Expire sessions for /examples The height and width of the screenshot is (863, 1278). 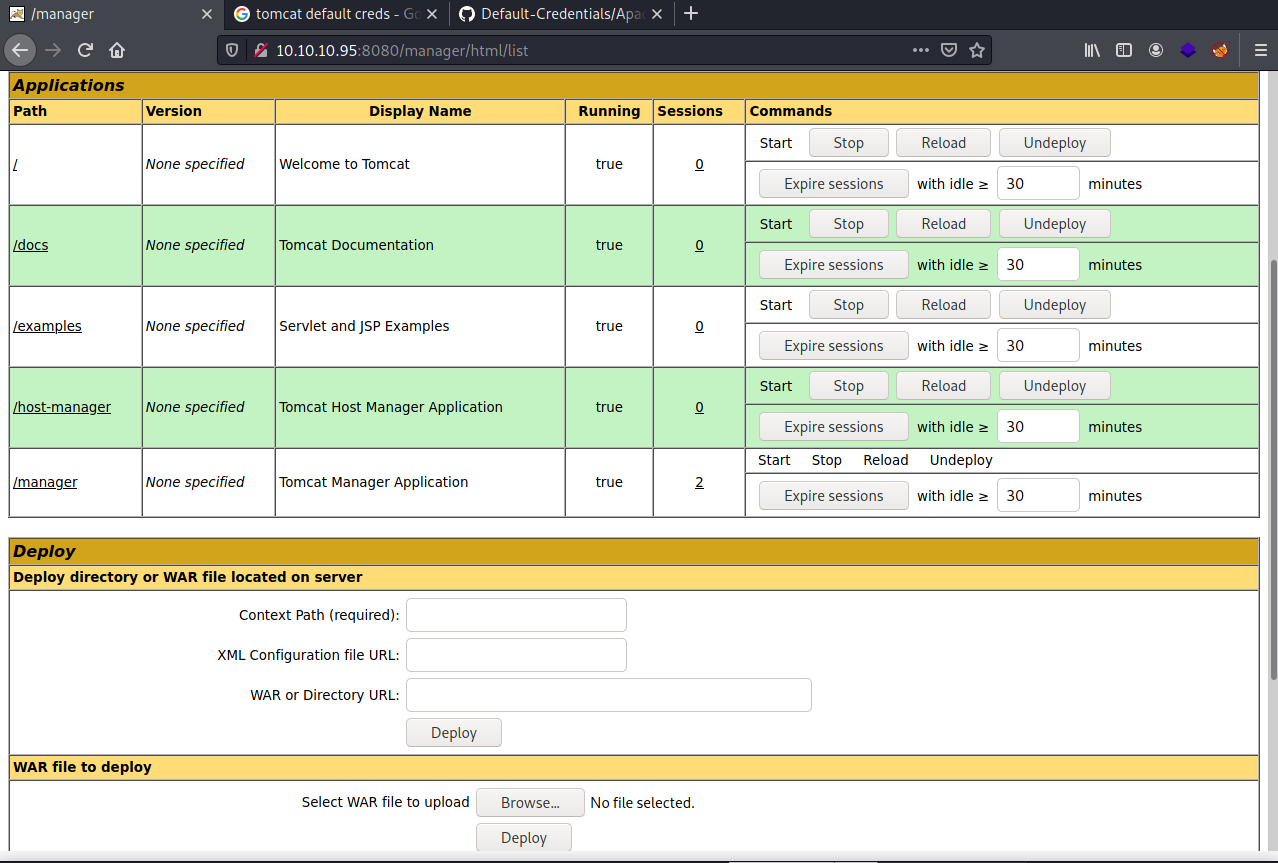click(x=833, y=346)
